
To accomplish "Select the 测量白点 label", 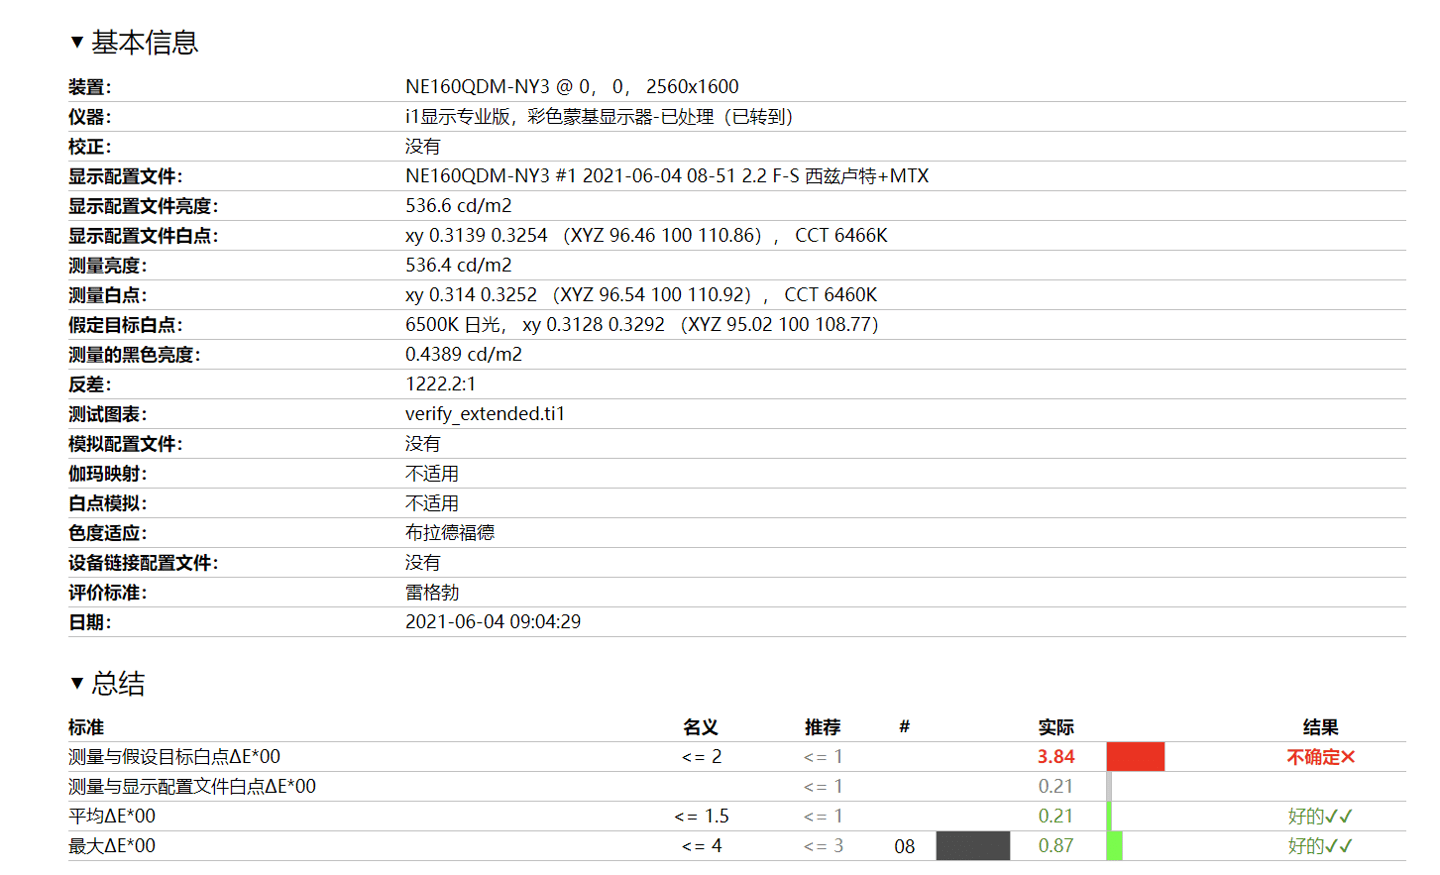I will click(108, 295).
